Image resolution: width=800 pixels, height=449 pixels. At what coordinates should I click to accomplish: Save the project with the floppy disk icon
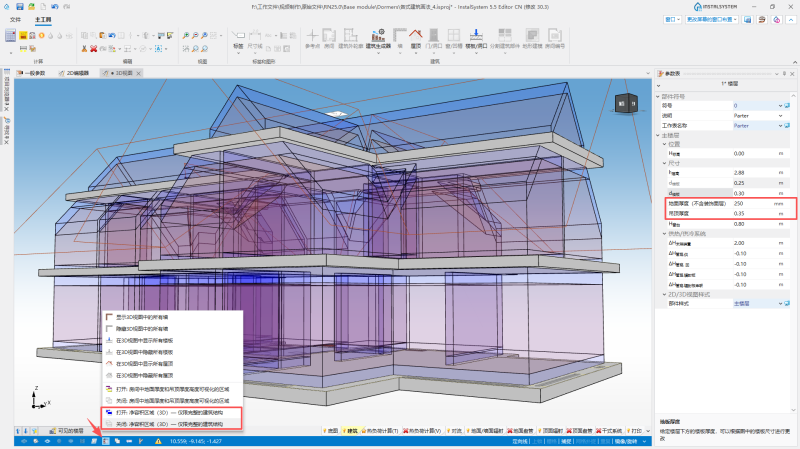tap(19, 7)
